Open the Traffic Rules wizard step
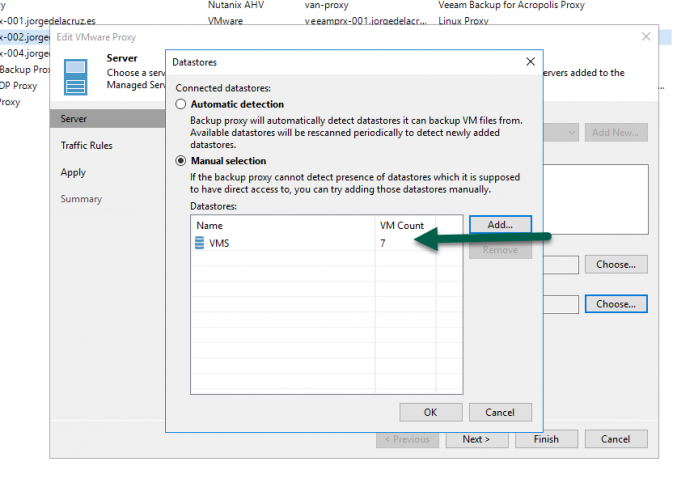Screen dimensions: 694x483 coord(87,146)
